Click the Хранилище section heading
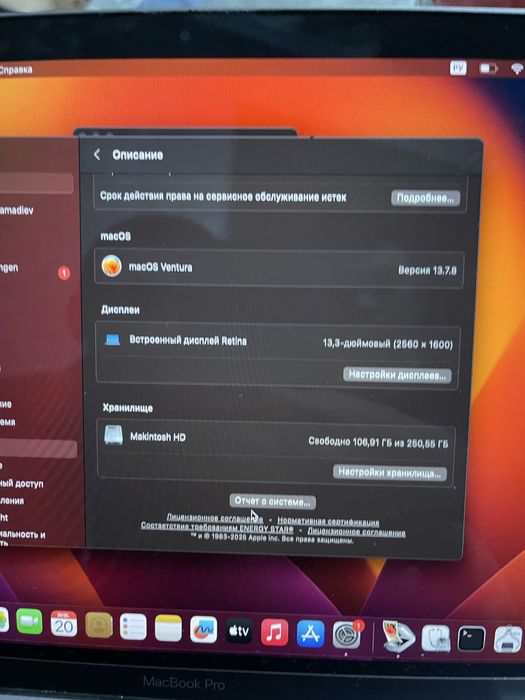This screenshot has width=525, height=700. pos(128,408)
